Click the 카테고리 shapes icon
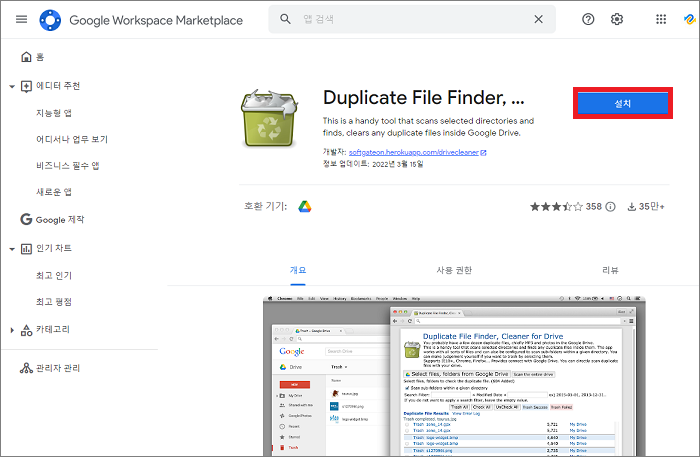Image resolution: width=700 pixels, height=457 pixels. (26, 330)
